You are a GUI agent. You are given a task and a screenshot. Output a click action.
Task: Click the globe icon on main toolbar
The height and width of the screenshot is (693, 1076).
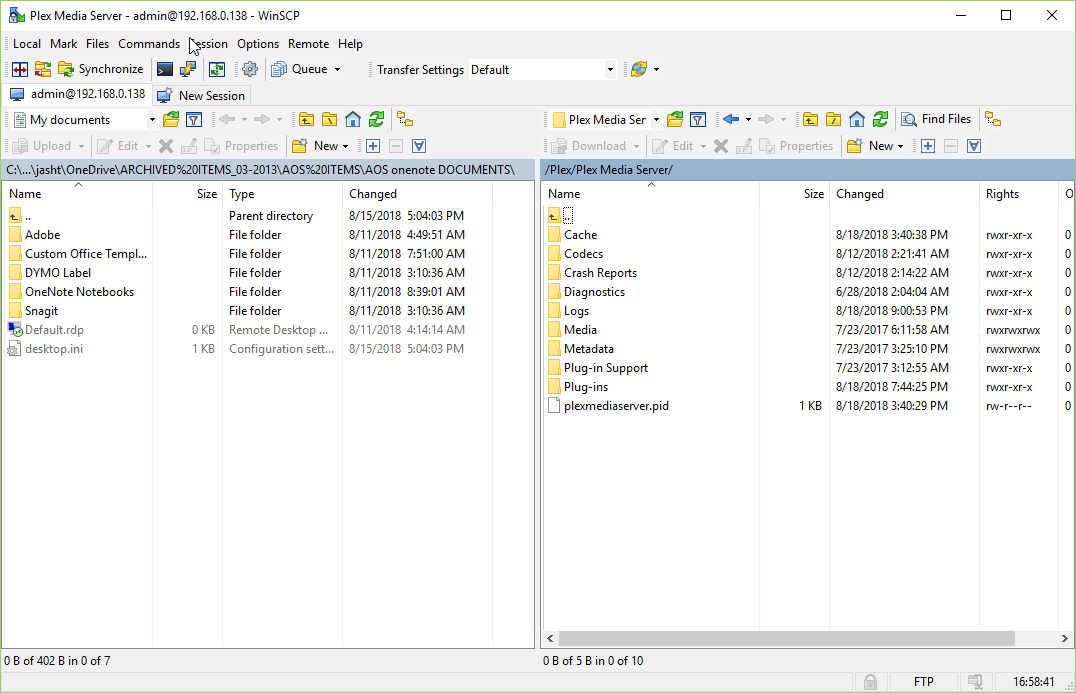[639, 69]
